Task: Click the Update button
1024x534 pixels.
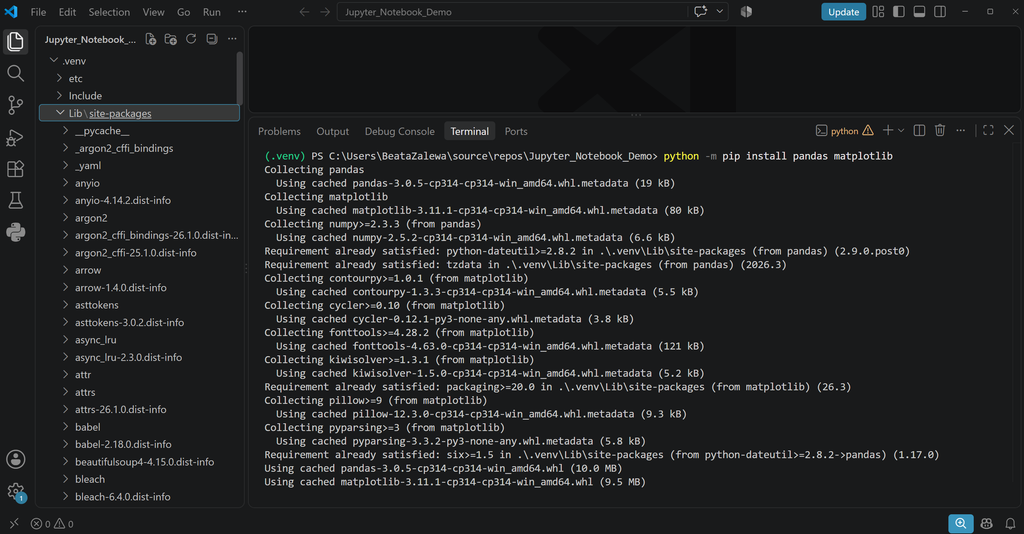Action: tap(843, 12)
